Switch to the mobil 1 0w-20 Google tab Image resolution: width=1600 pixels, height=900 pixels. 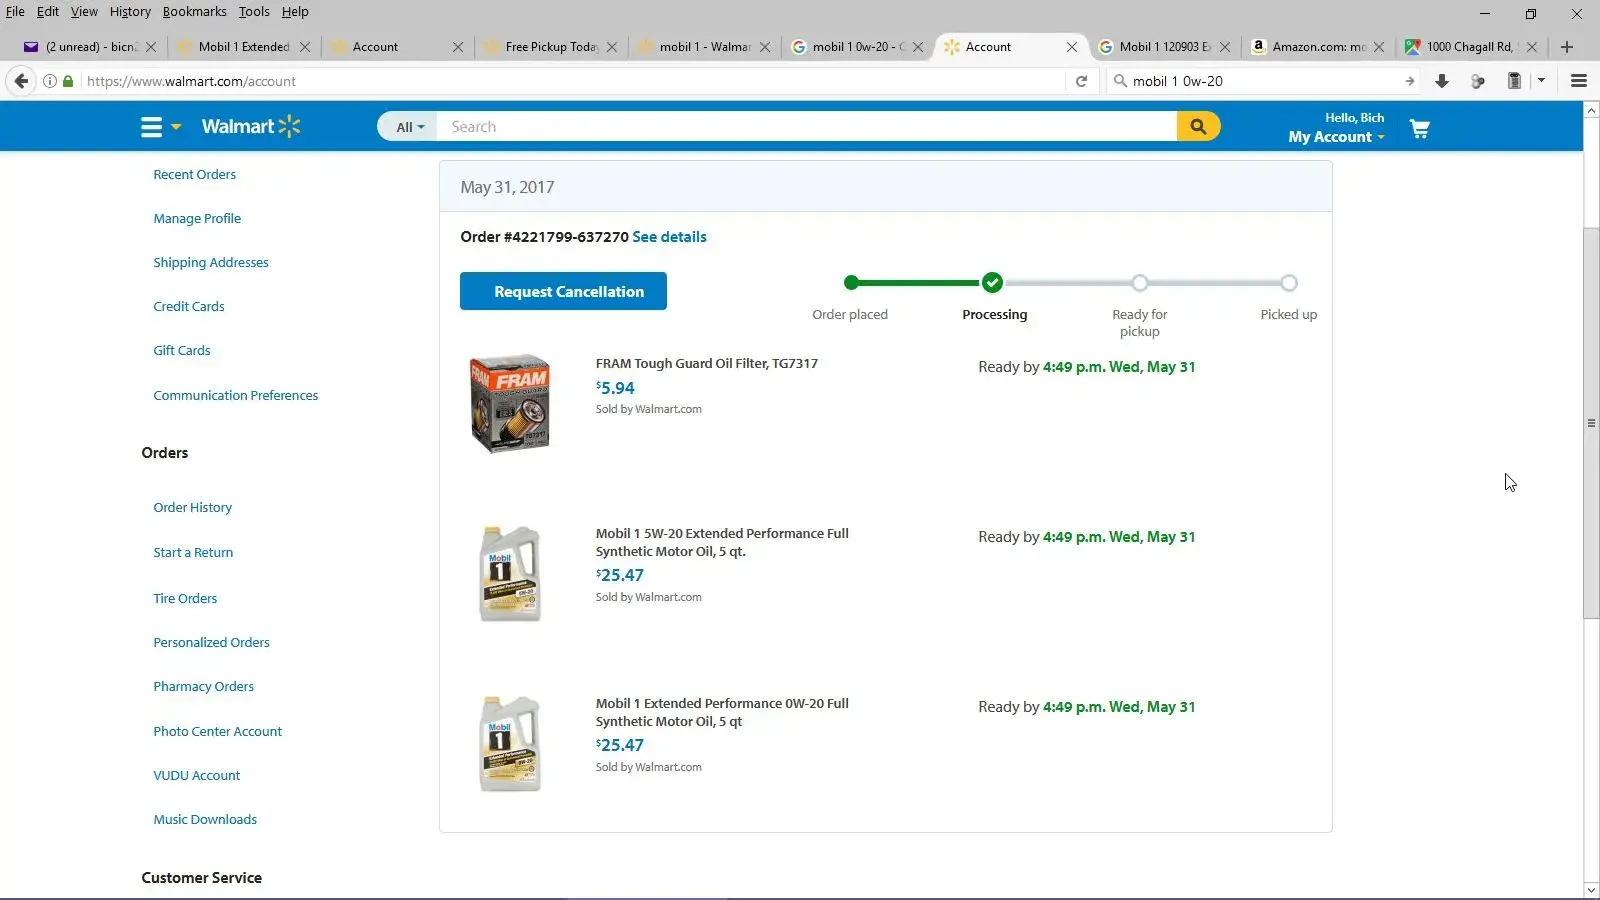coord(857,47)
